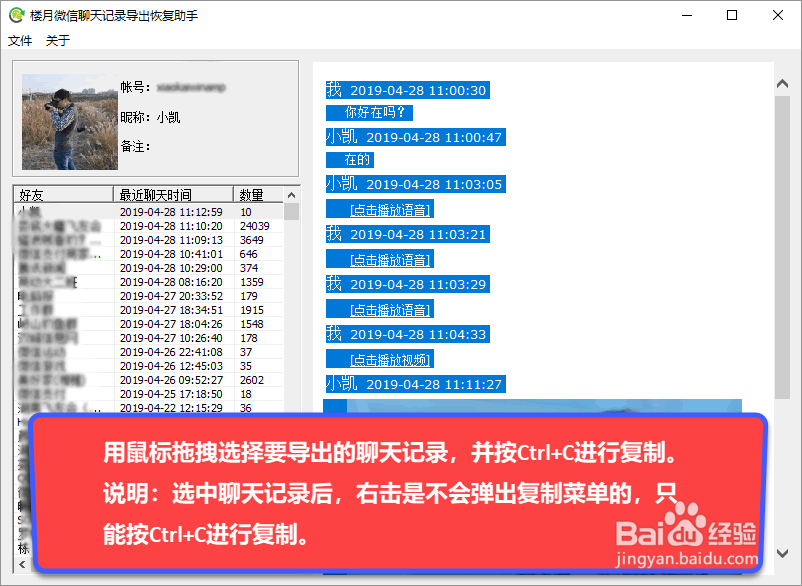Select the row dated 2019-04-25 17:18:50

click(148, 394)
